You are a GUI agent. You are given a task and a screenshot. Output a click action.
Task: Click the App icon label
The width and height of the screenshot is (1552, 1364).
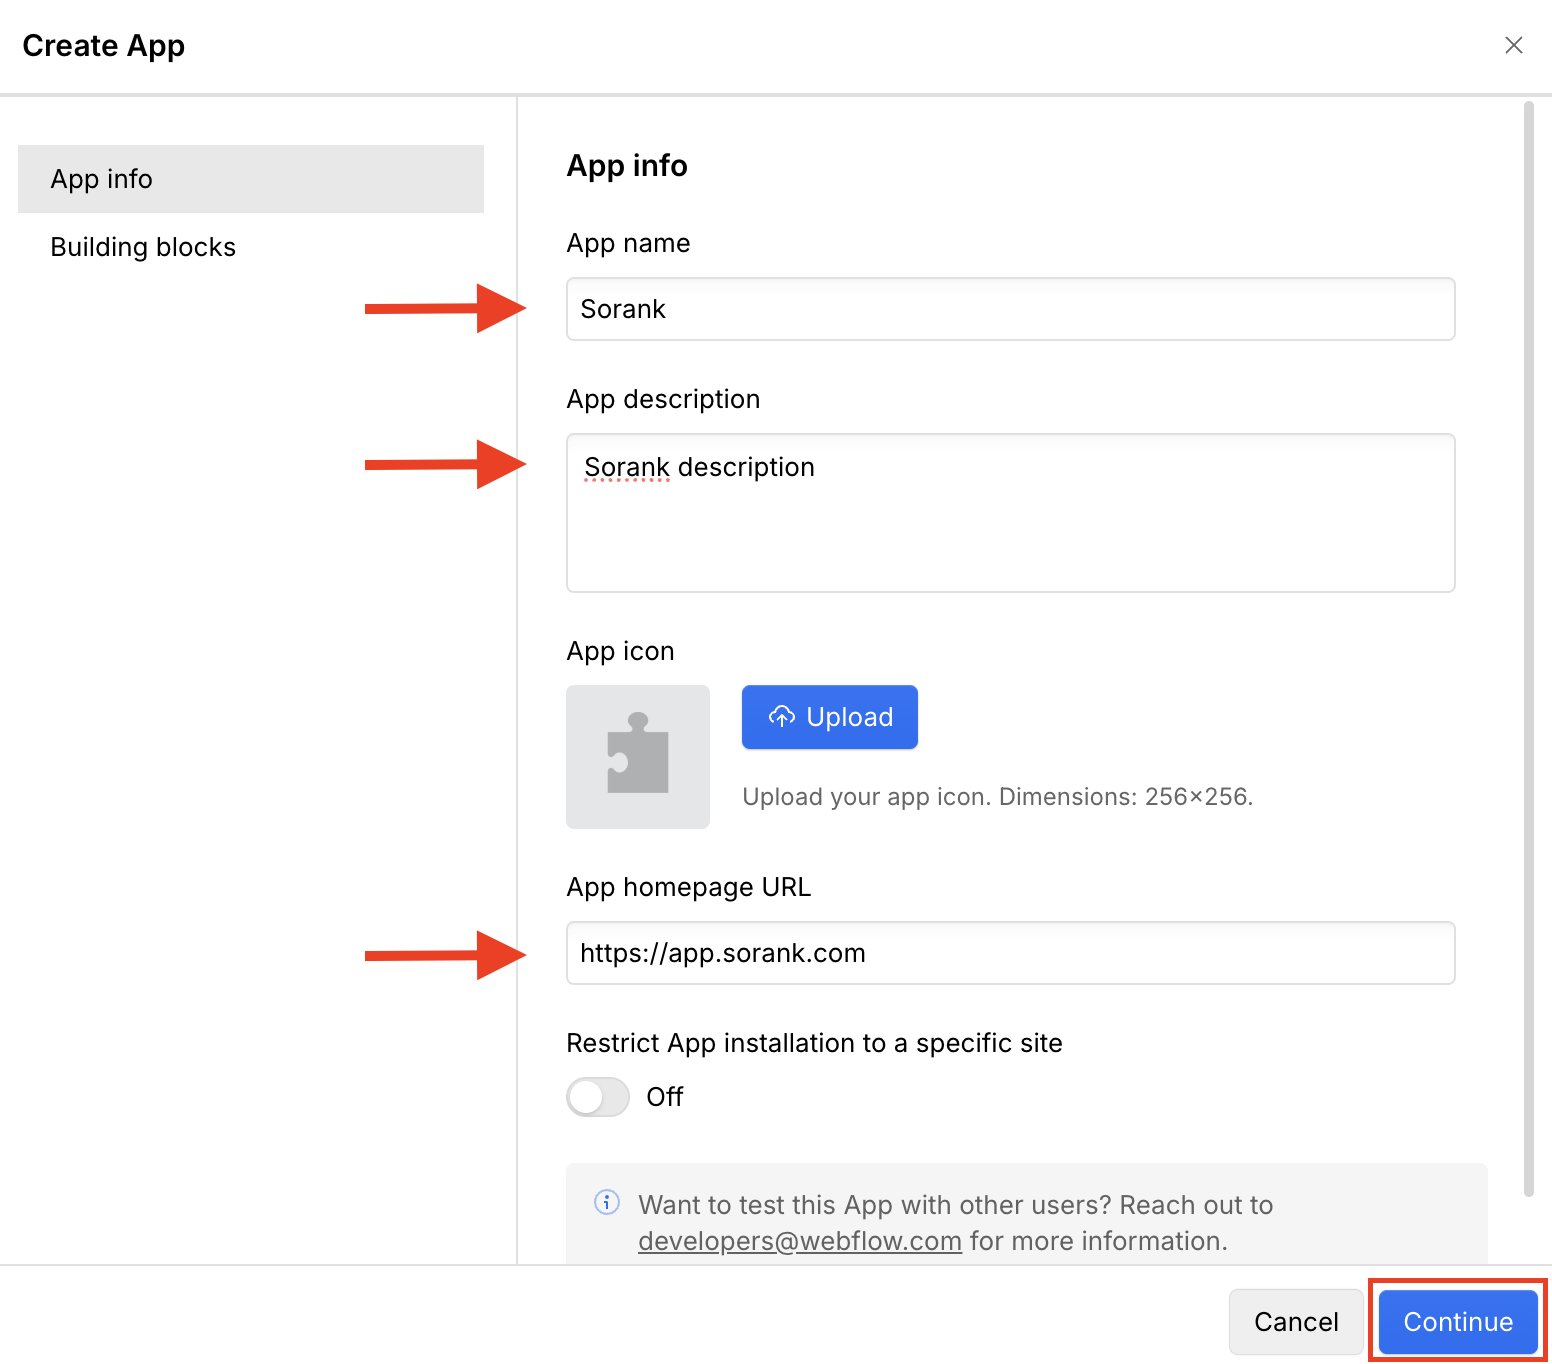pyautogui.click(x=620, y=651)
